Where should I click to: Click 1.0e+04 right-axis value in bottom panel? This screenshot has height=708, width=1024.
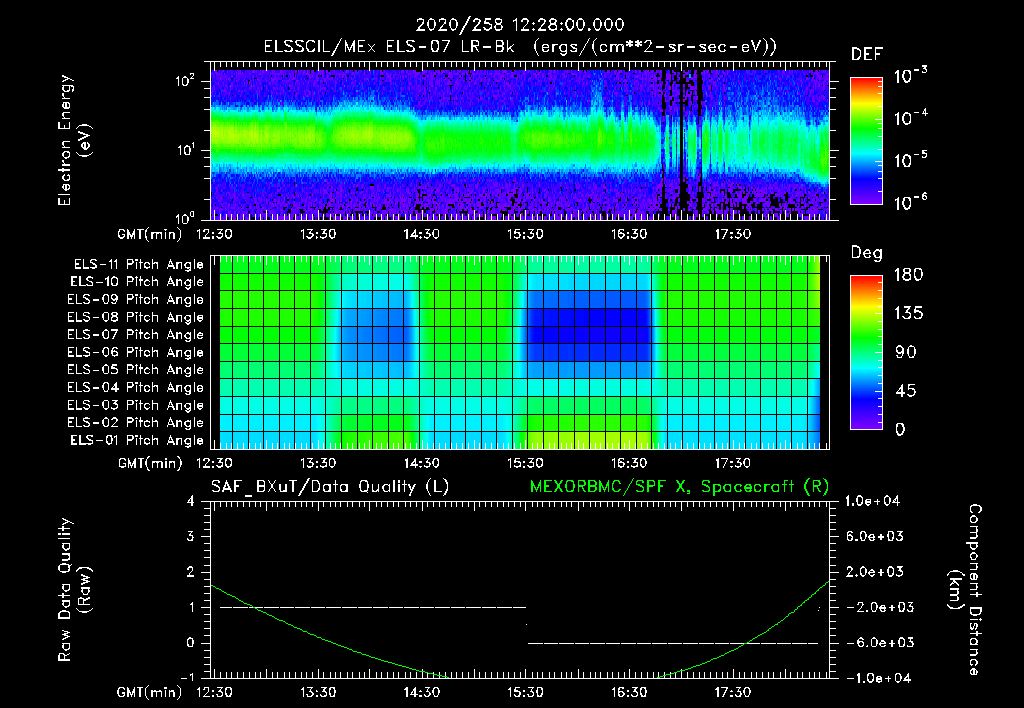872,502
